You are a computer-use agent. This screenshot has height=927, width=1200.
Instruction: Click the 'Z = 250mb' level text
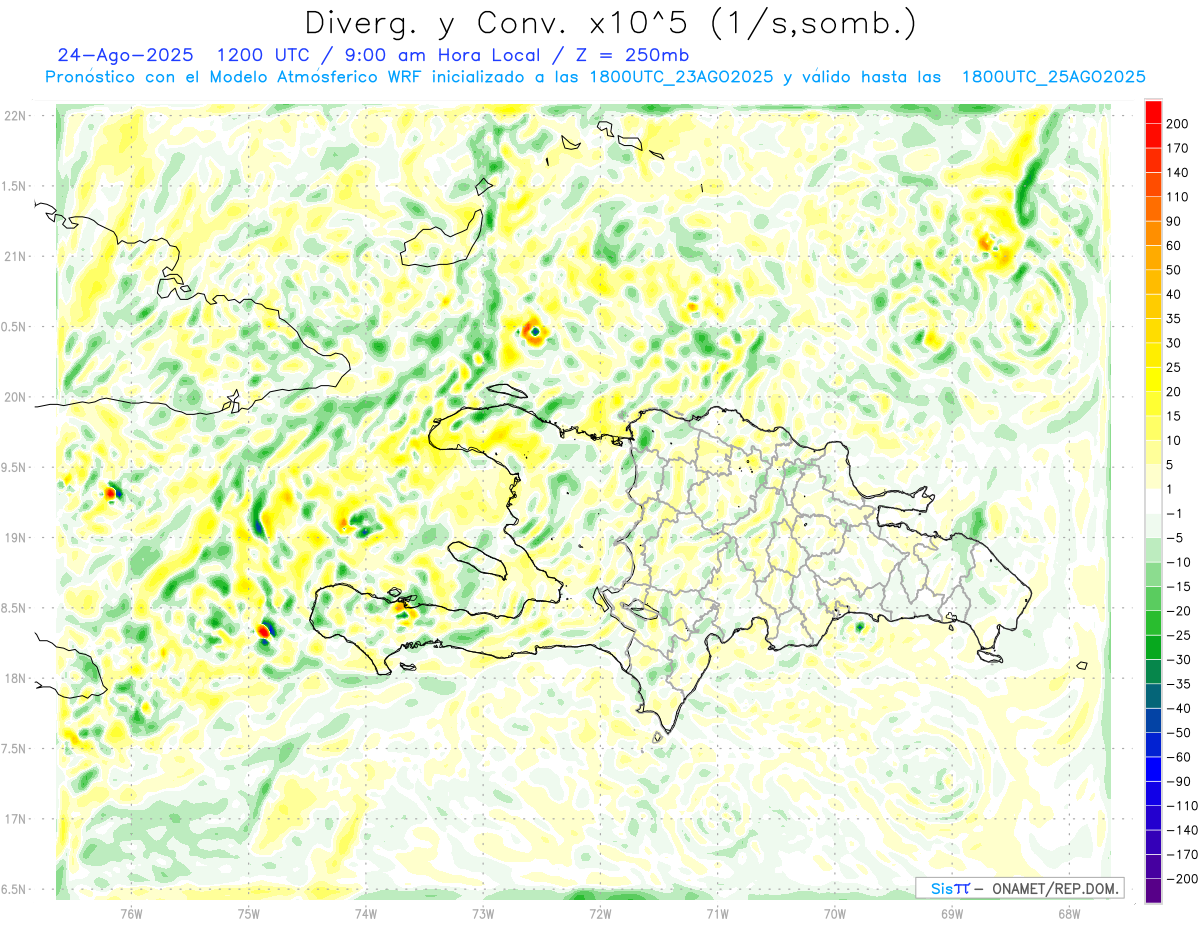pyautogui.click(x=632, y=55)
